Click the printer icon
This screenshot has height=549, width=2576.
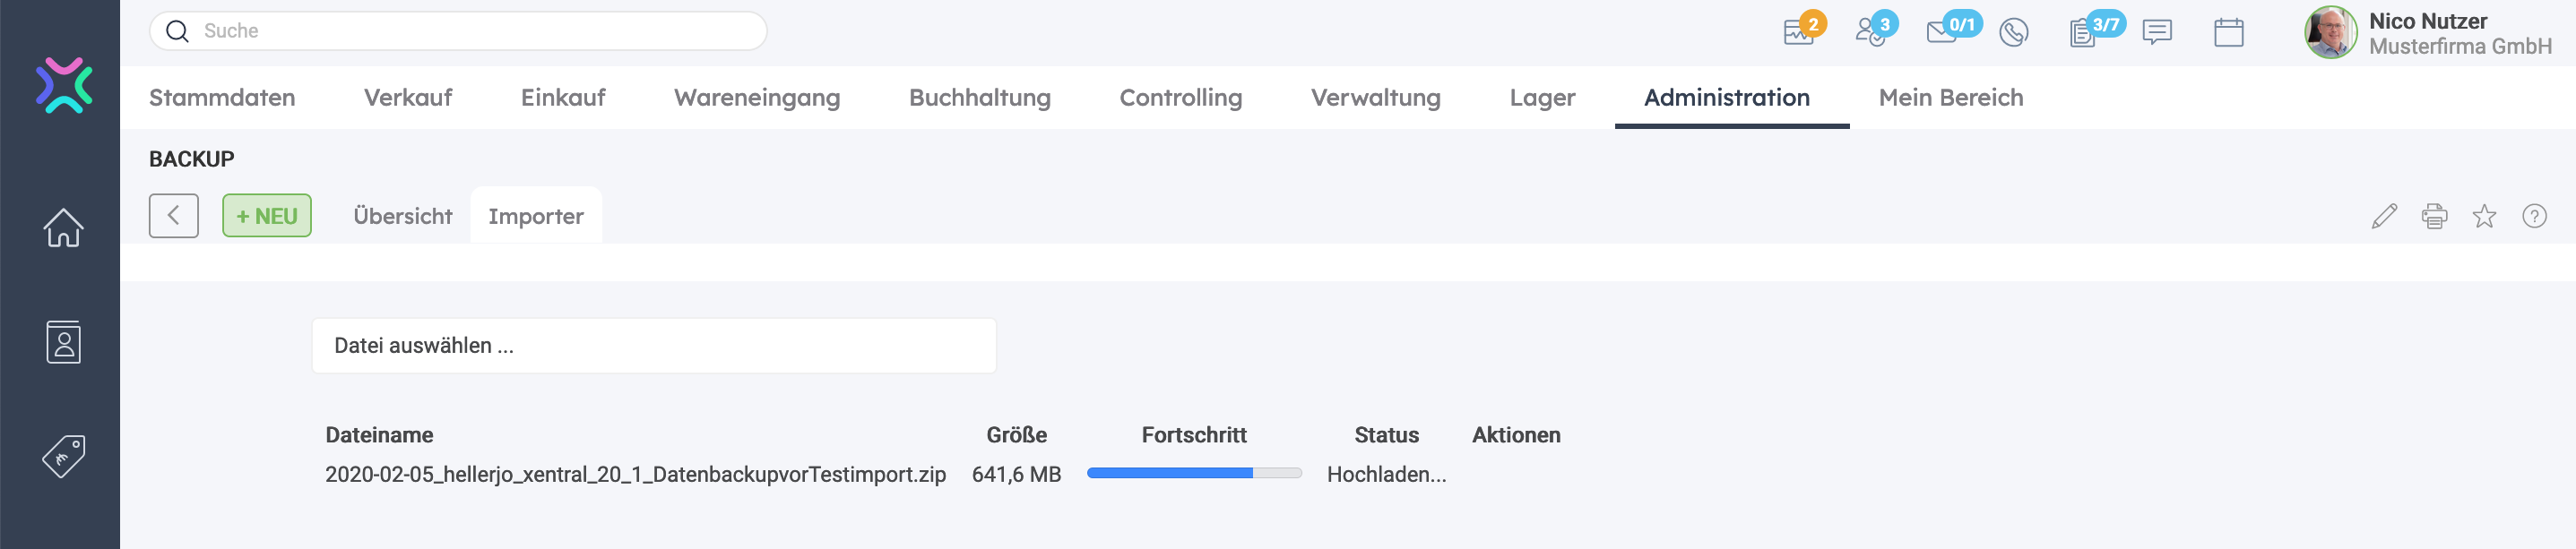coord(2434,216)
